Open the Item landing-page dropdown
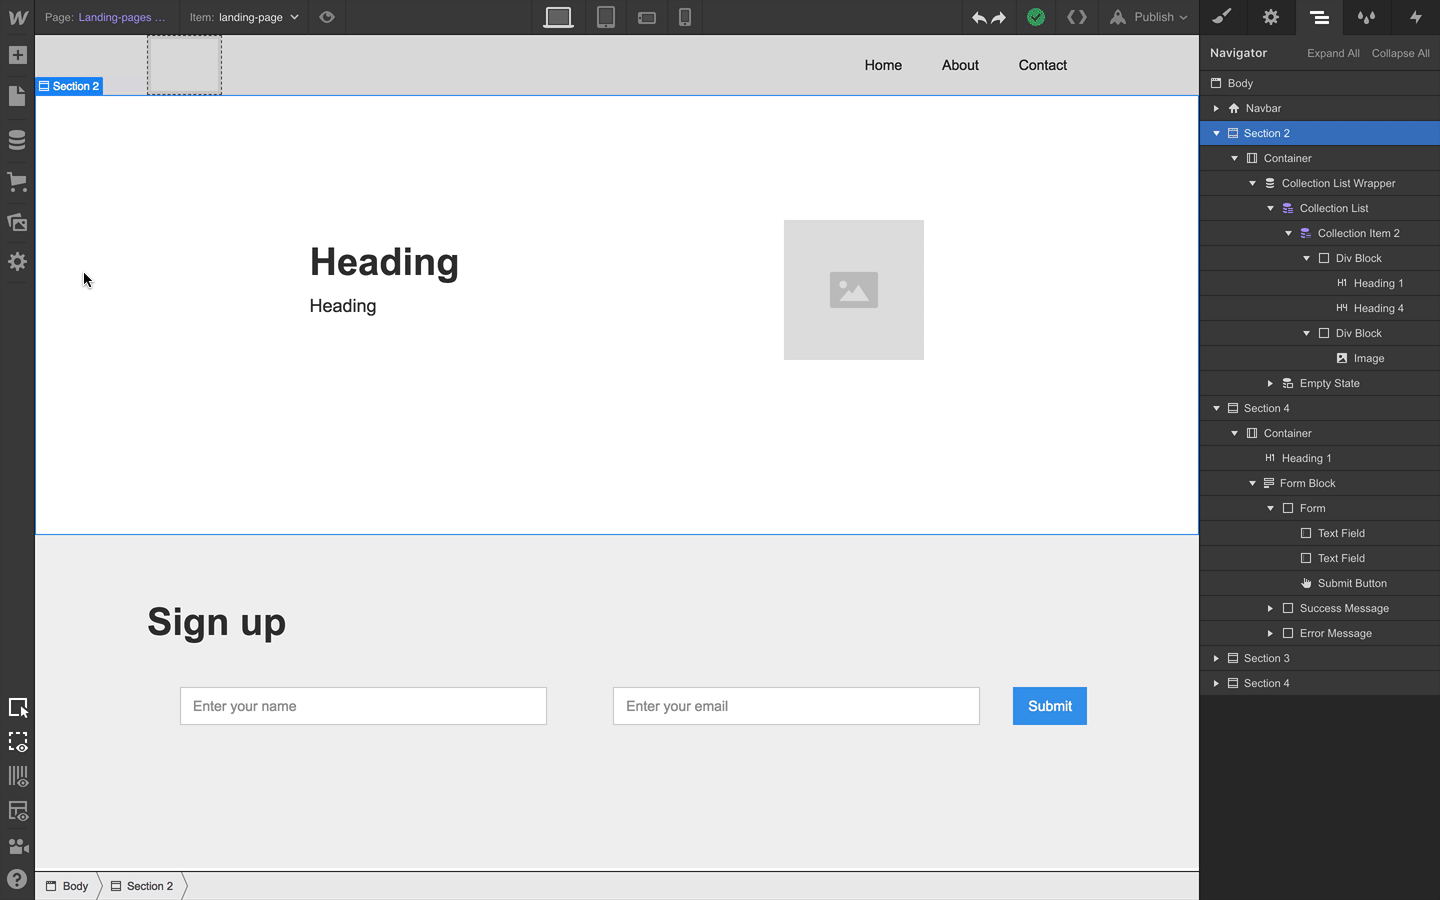 pos(244,17)
